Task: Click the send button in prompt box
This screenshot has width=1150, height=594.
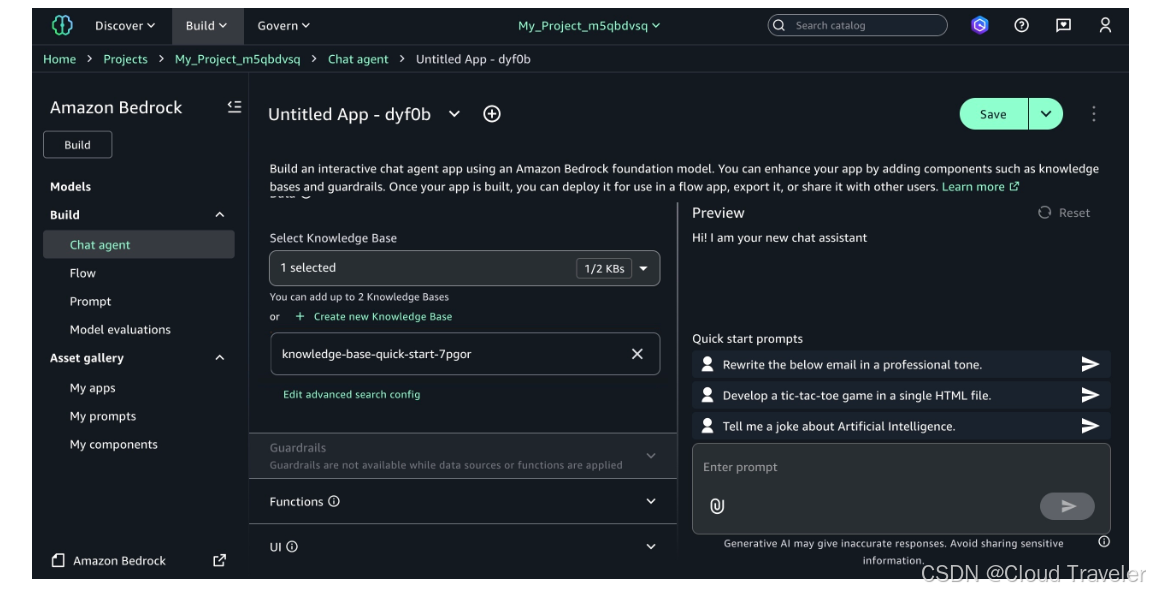Action: click(x=1067, y=506)
